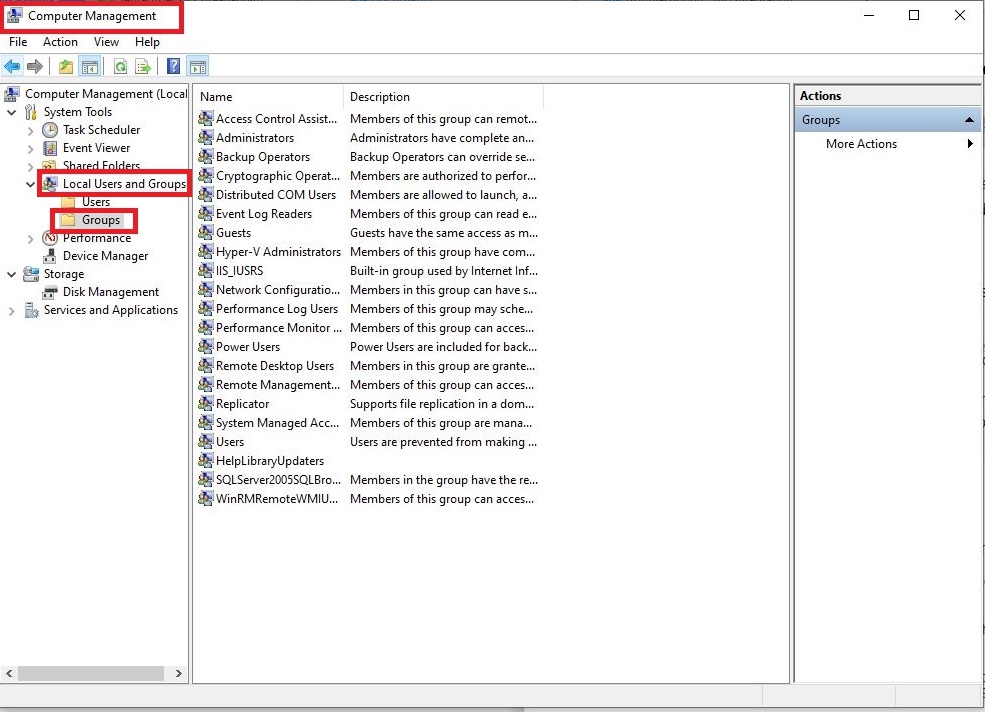This screenshot has width=985, height=712.
Task: Select Cryptographic Operat... group
Action: 278,176
